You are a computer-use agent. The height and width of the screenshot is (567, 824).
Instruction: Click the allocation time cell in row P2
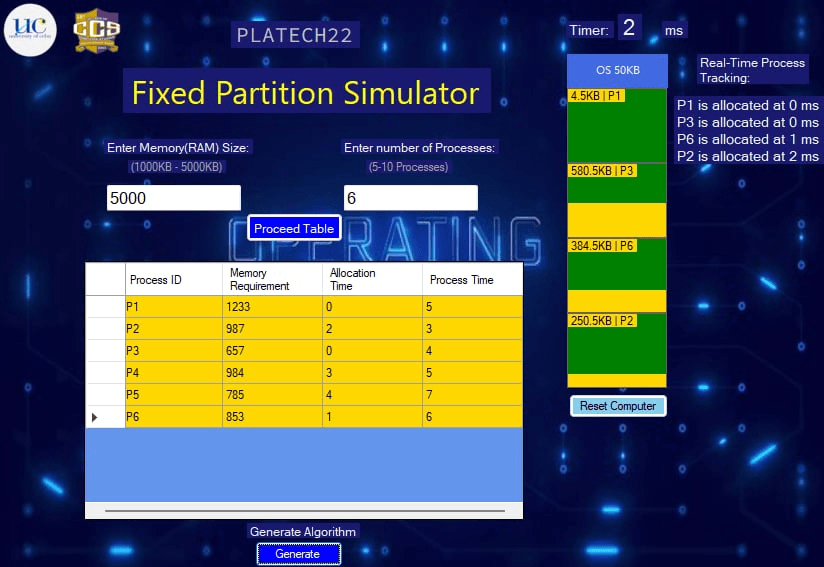pos(372,329)
